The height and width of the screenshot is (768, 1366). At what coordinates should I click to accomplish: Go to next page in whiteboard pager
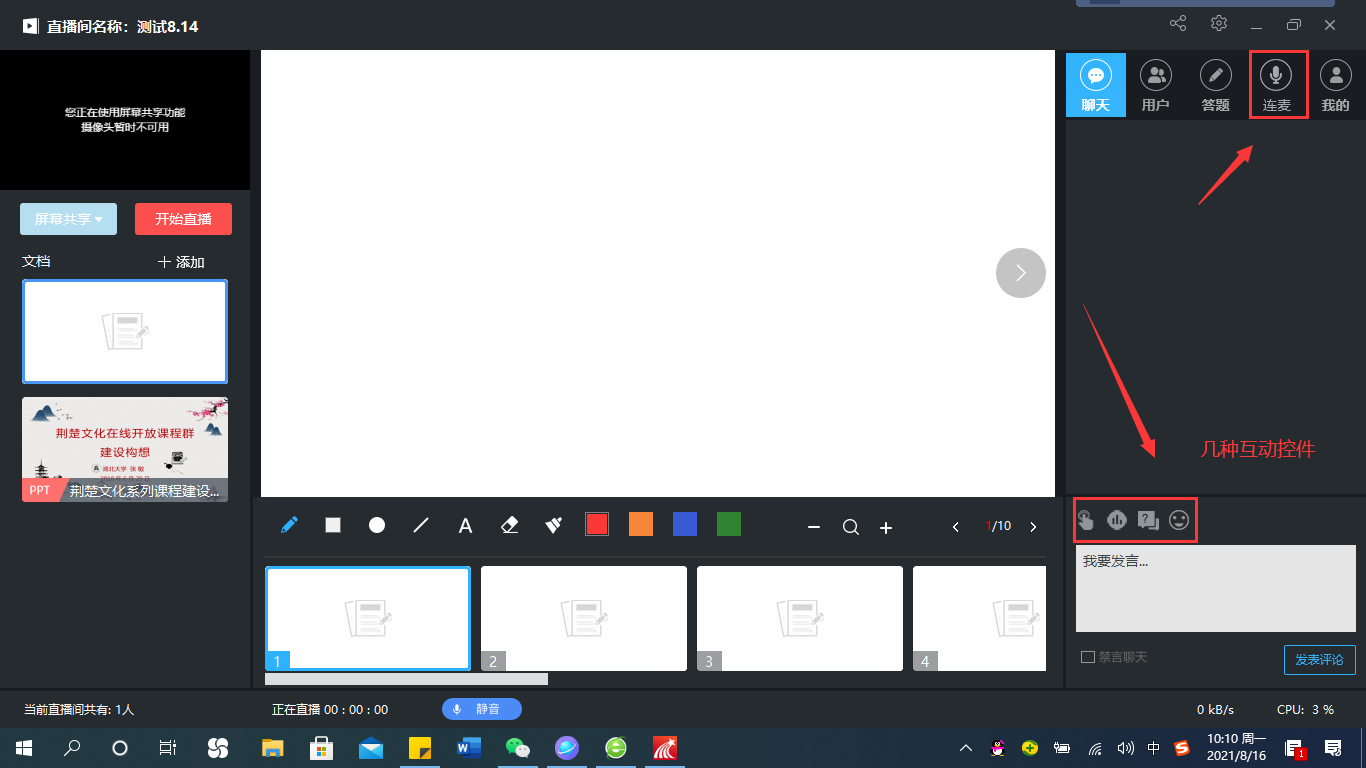pos(1033,527)
